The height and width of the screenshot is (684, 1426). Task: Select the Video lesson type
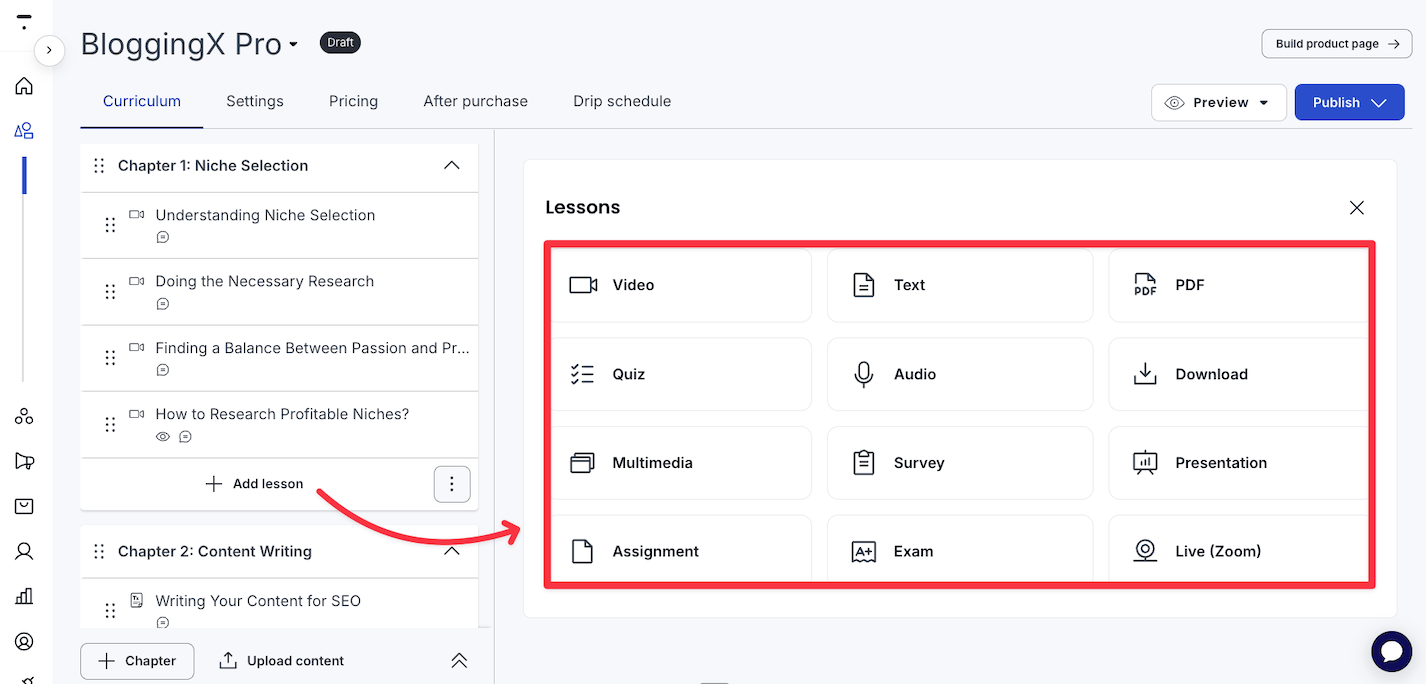(x=680, y=285)
